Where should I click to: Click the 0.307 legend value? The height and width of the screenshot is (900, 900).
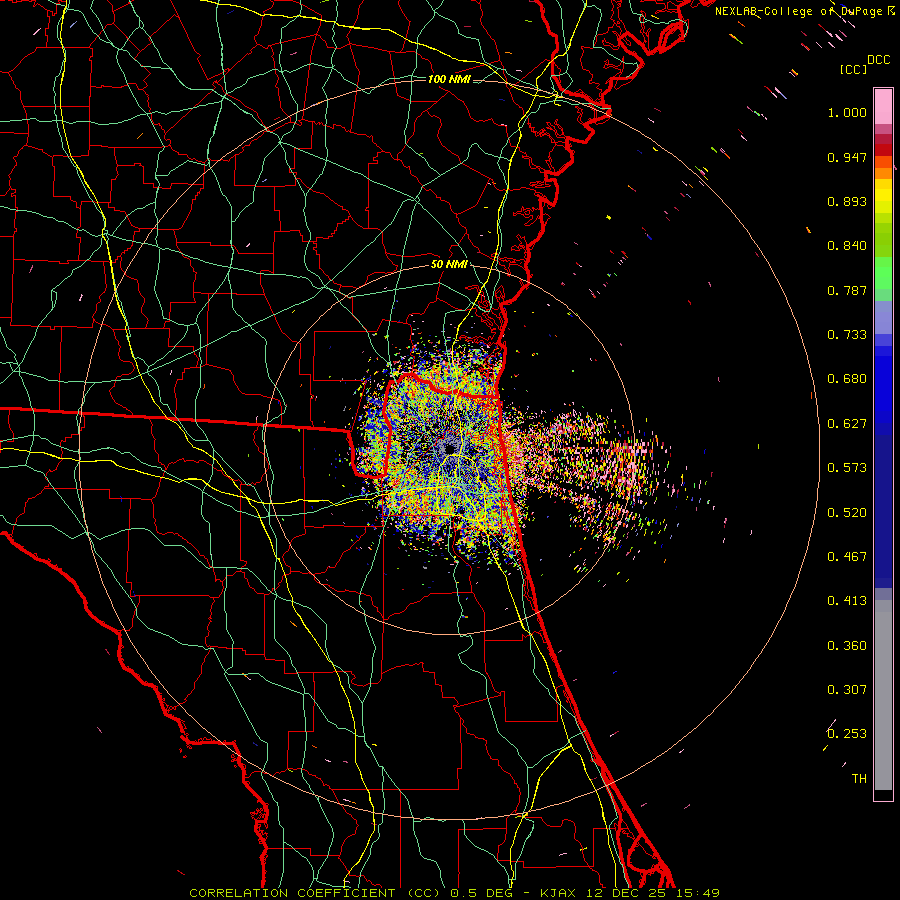coord(847,690)
